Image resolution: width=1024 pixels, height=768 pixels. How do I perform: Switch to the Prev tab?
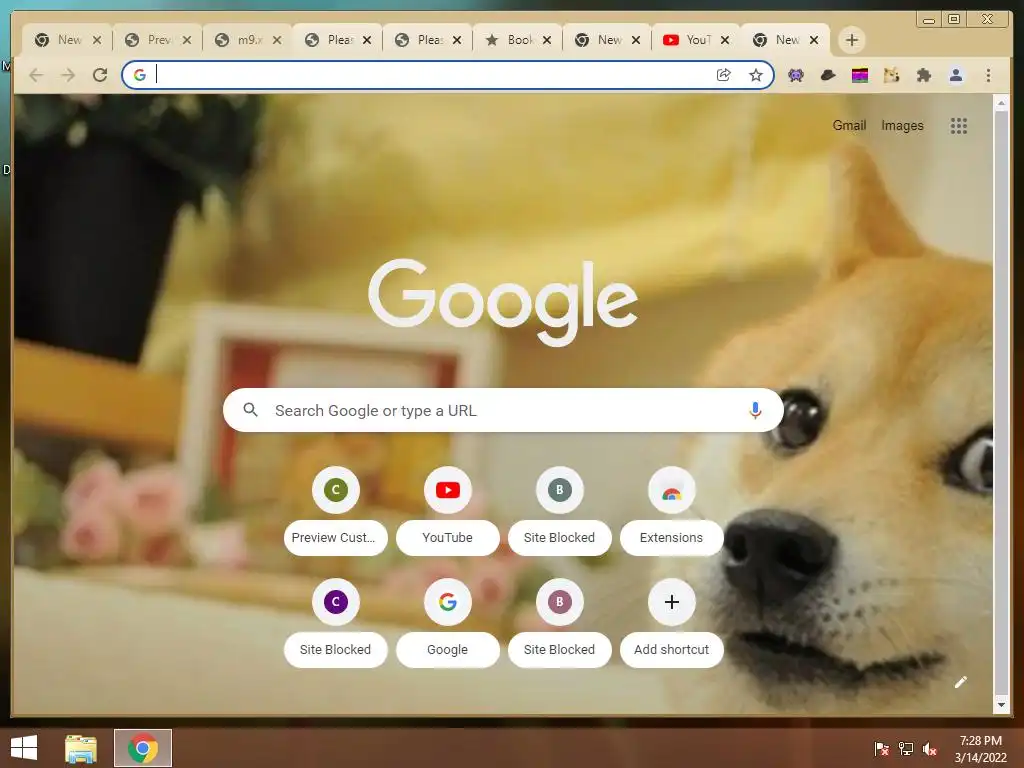[x=157, y=40]
